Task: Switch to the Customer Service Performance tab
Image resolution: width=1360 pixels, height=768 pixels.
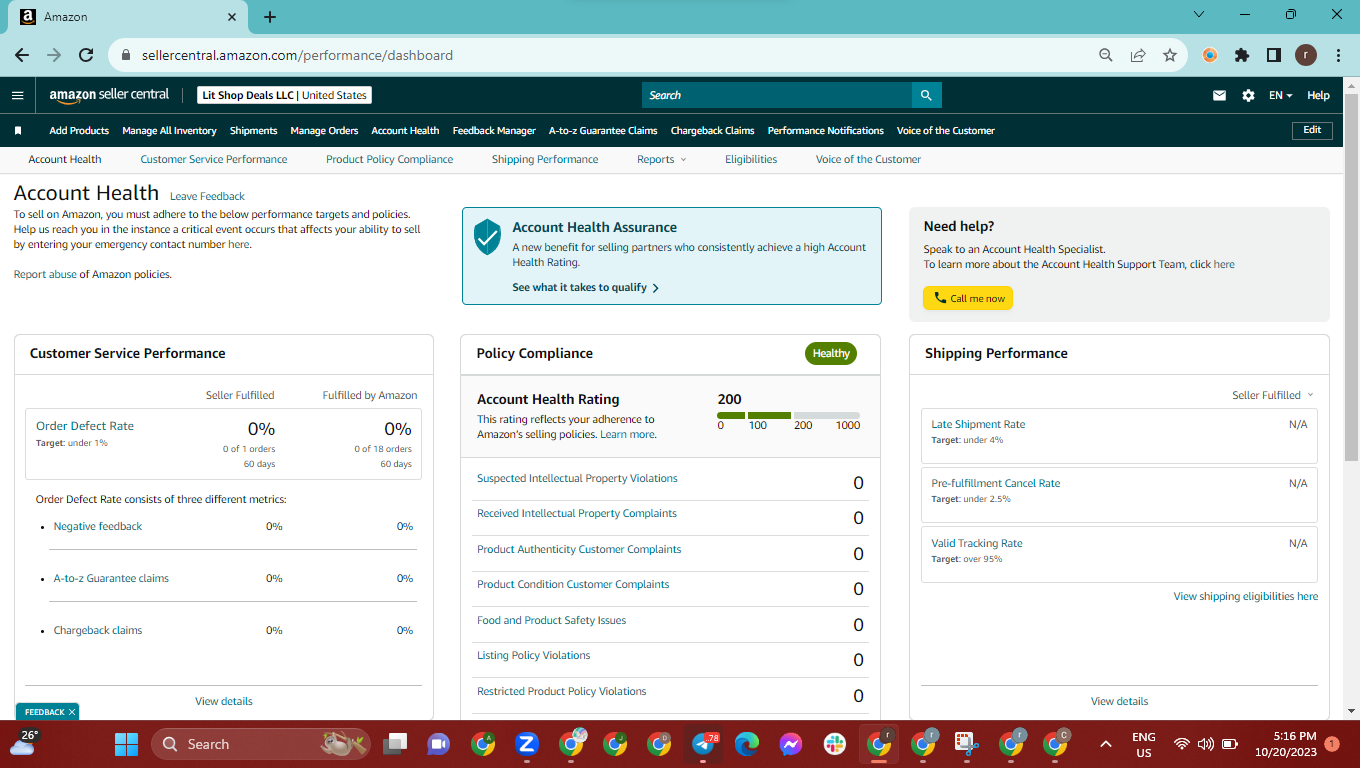Action: pos(214,159)
